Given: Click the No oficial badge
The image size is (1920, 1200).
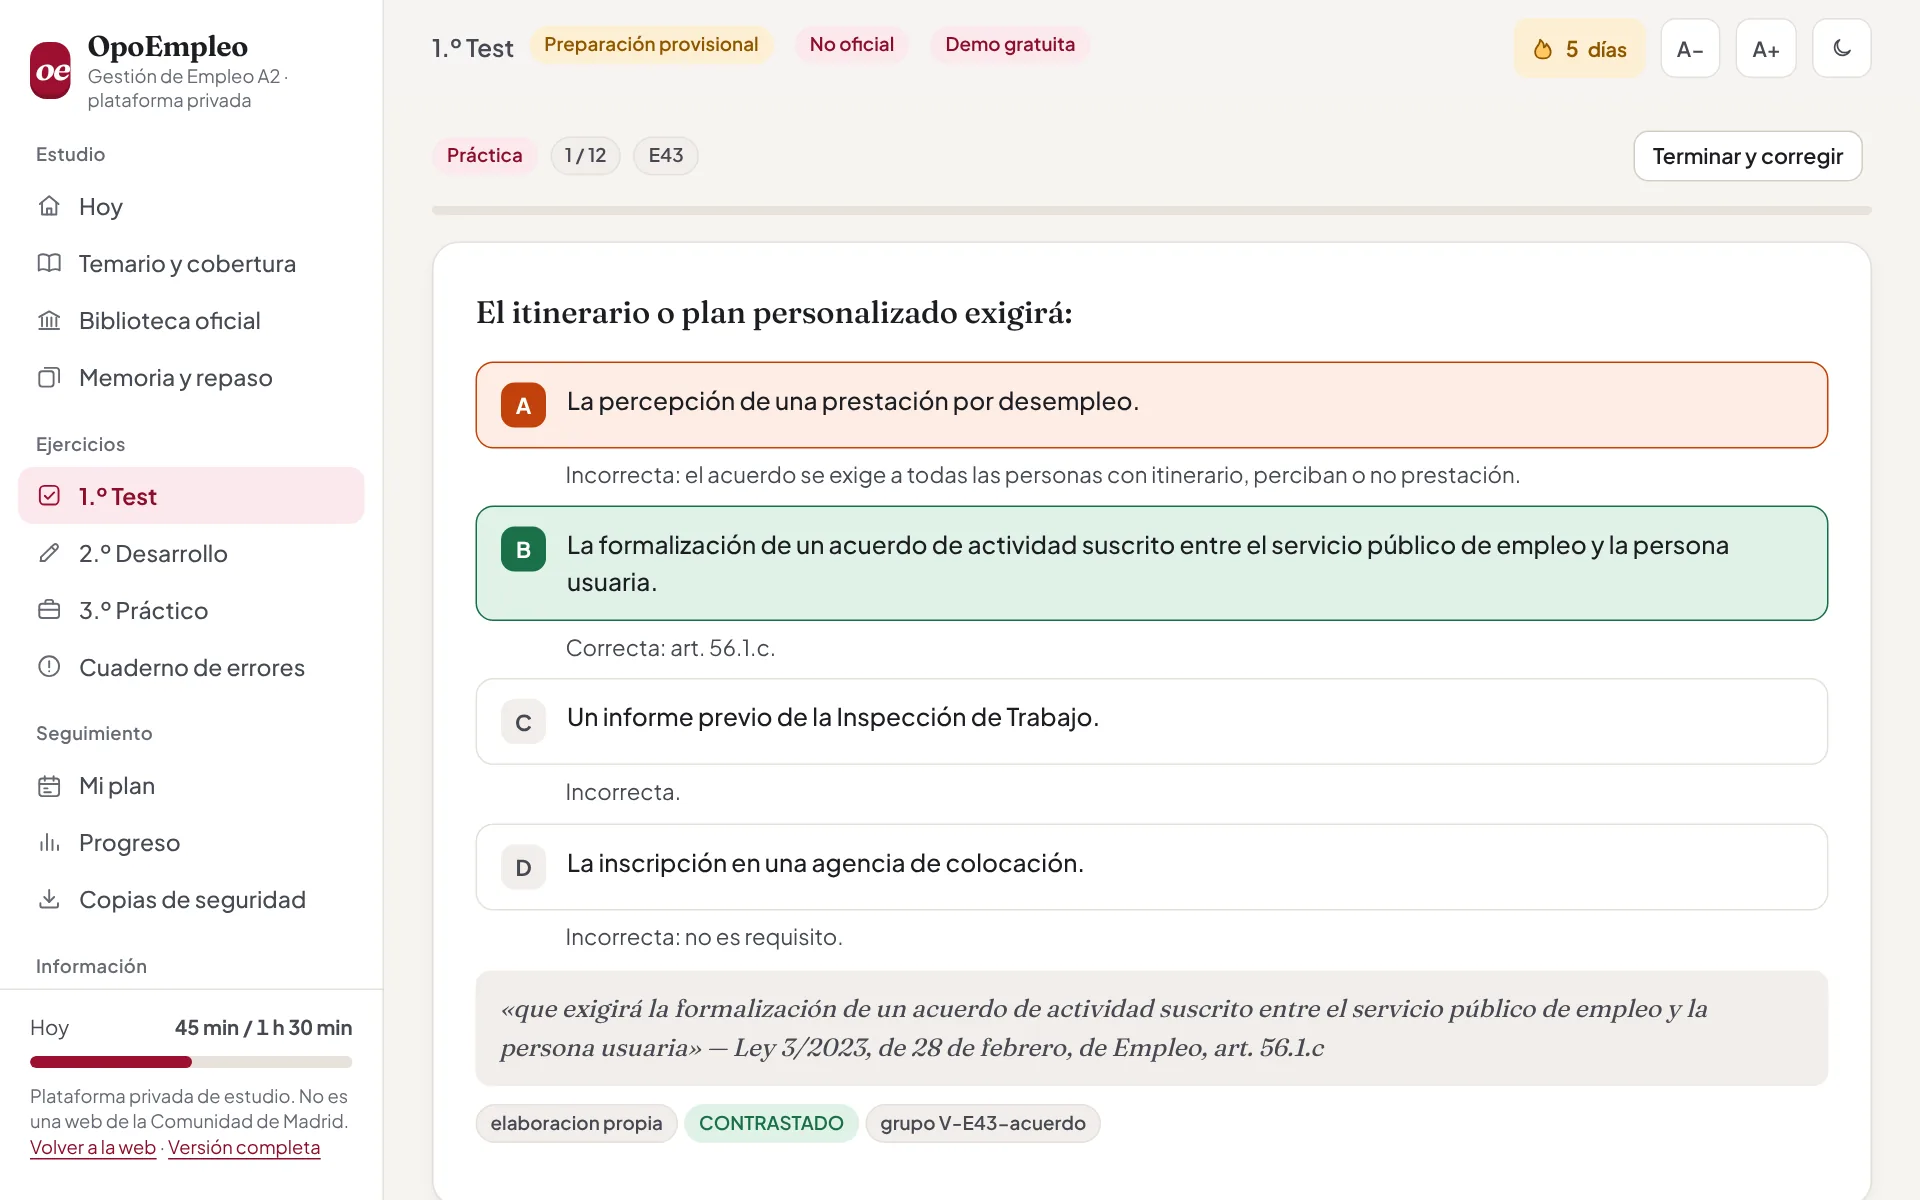Looking at the screenshot, I should click(852, 45).
